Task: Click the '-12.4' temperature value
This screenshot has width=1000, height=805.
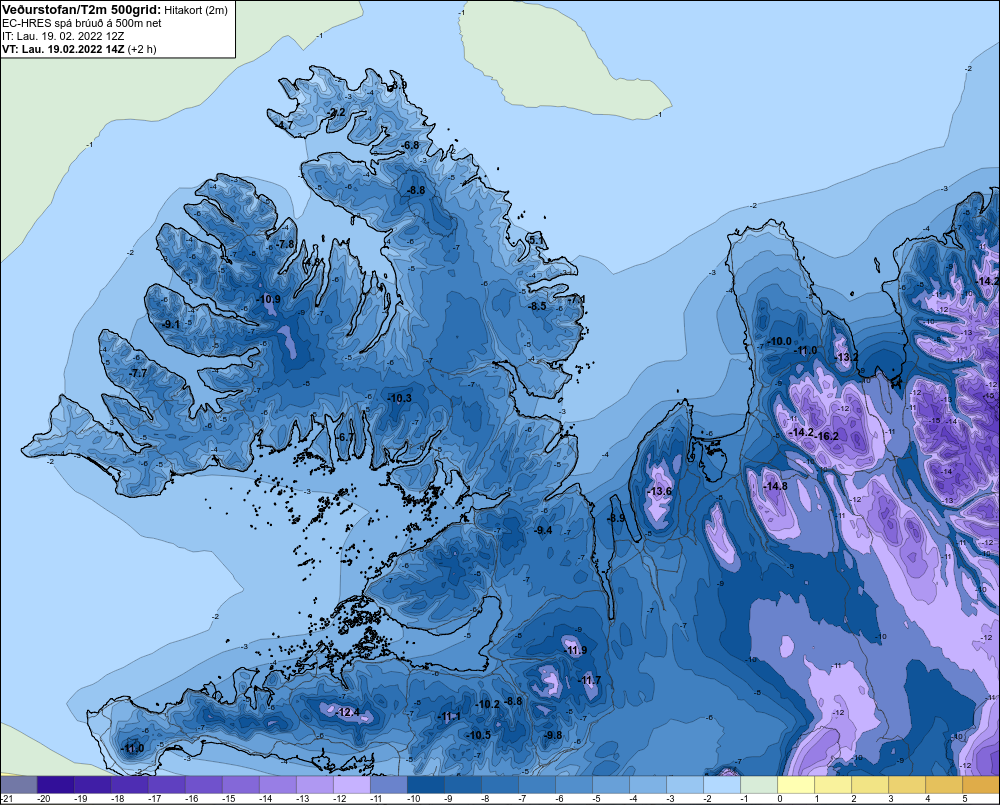Action: pyautogui.click(x=348, y=713)
